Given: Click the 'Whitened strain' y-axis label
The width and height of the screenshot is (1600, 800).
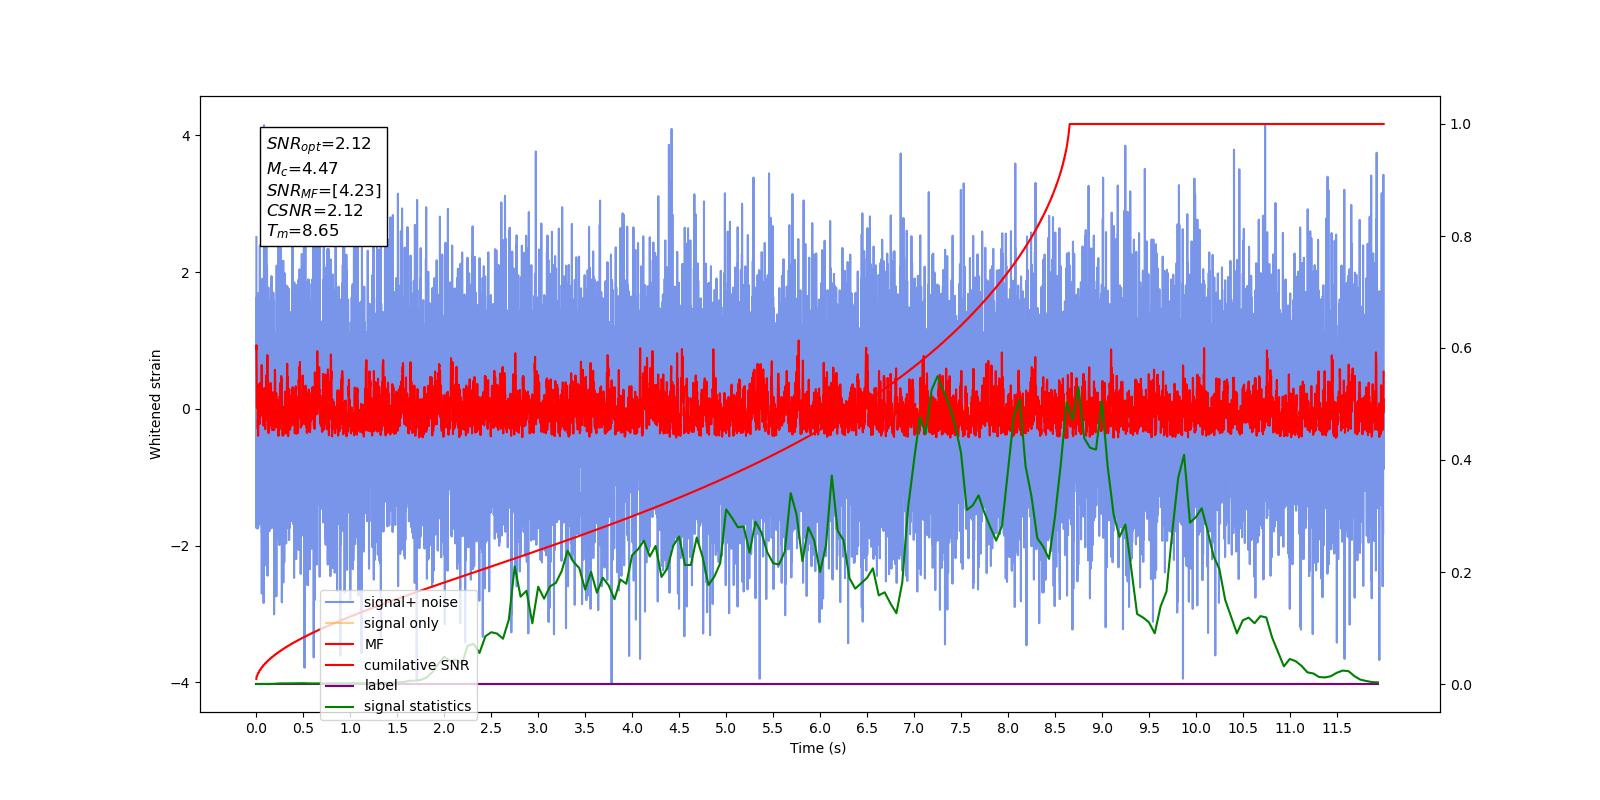Looking at the screenshot, I should [156, 404].
